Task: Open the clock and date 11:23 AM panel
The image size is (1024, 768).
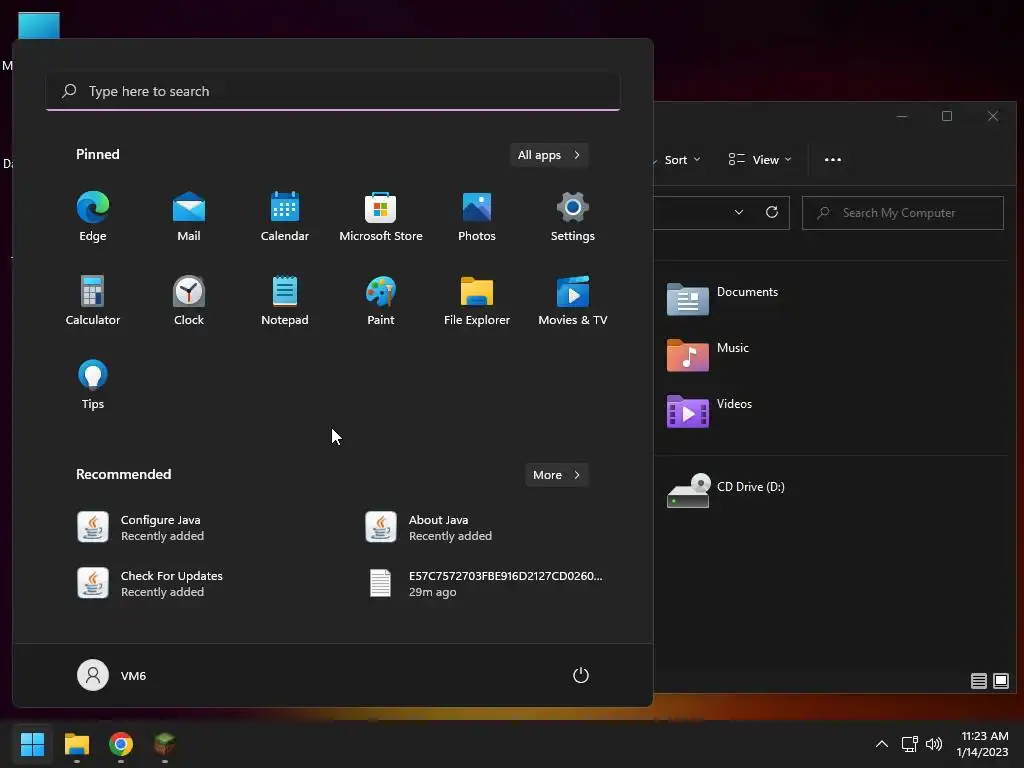Action: click(x=983, y=744)
